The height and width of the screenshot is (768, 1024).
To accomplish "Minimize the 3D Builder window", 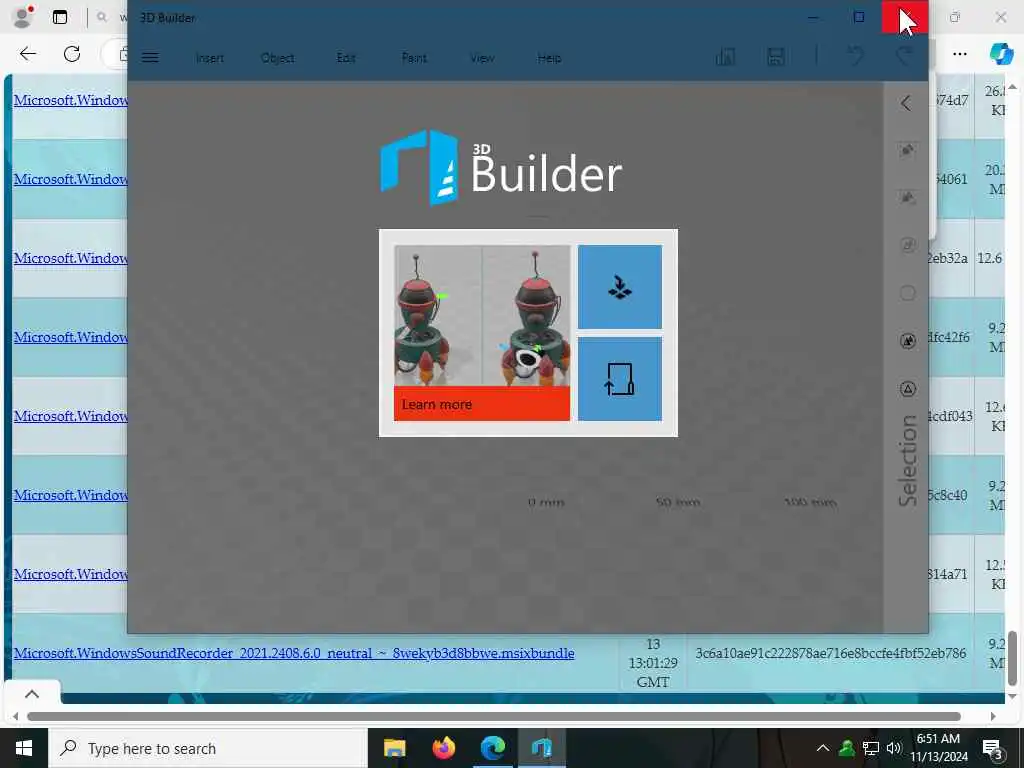I will point(813,18).
